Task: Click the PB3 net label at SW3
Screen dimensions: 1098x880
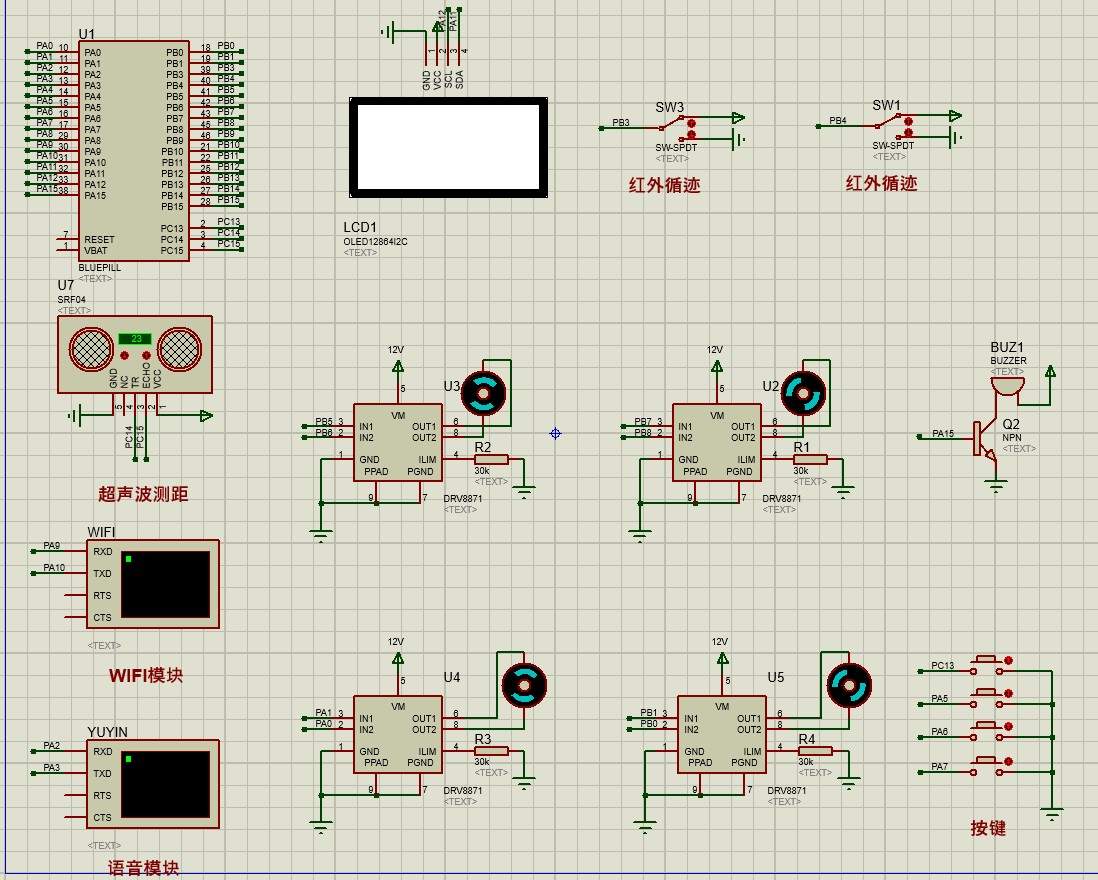Action: tap(620, 123)
